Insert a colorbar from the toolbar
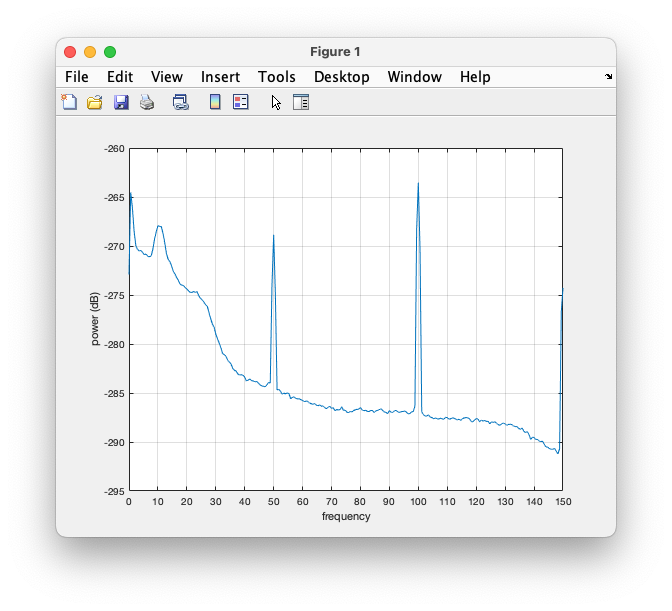 214,102
